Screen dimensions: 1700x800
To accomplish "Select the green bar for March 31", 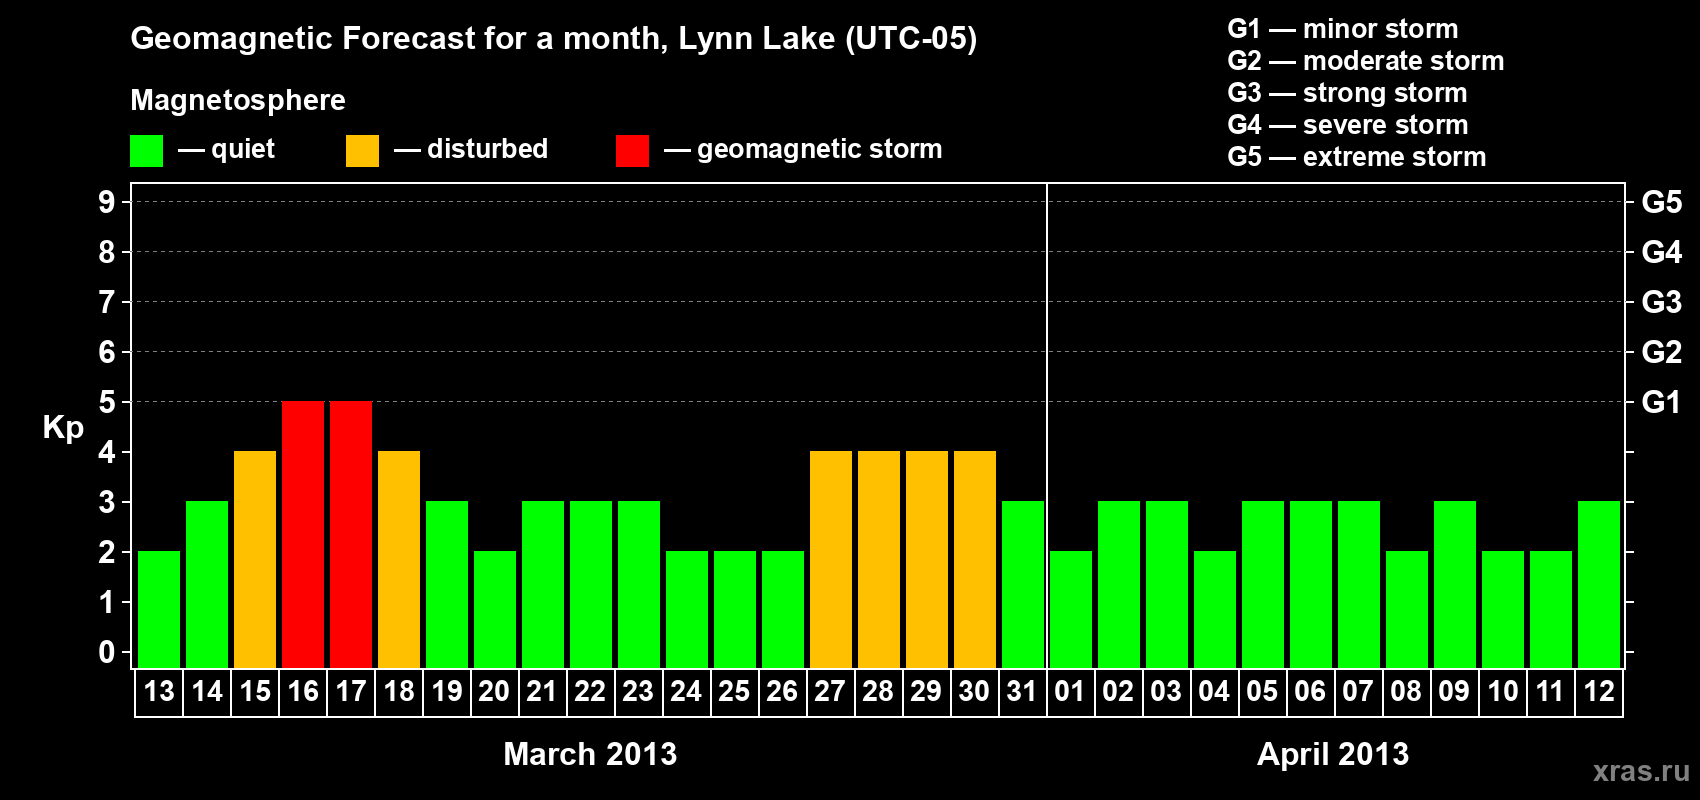I will click(x=1023, y=584).
